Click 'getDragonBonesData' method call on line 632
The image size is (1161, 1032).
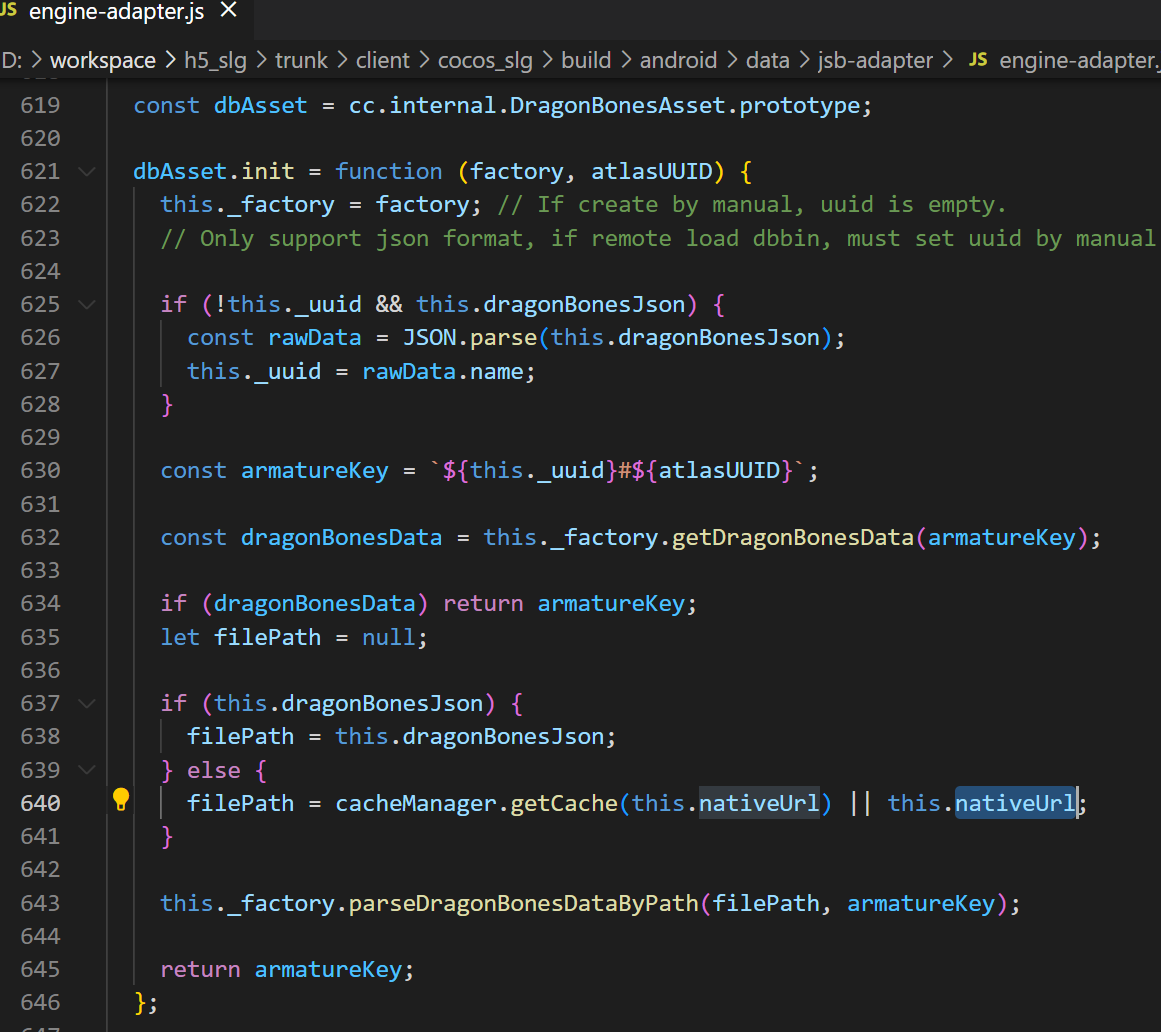click(x=792, y=537)
